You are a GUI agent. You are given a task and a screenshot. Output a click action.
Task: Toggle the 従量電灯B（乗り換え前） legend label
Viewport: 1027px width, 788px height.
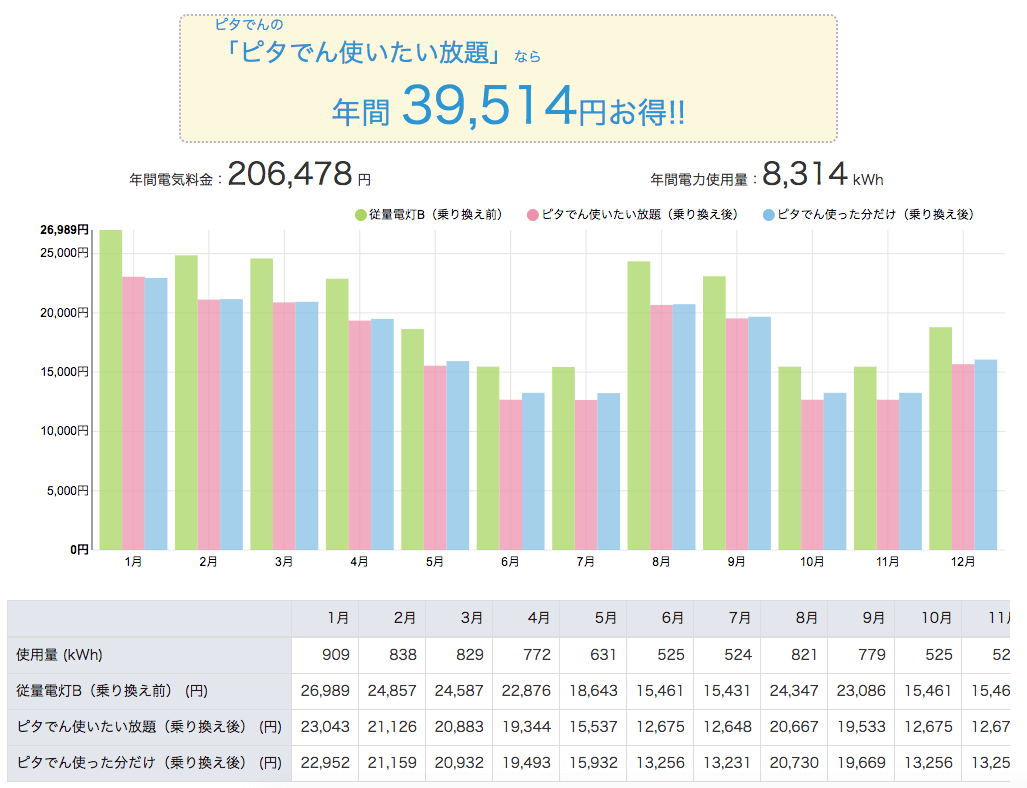(436, 215)
